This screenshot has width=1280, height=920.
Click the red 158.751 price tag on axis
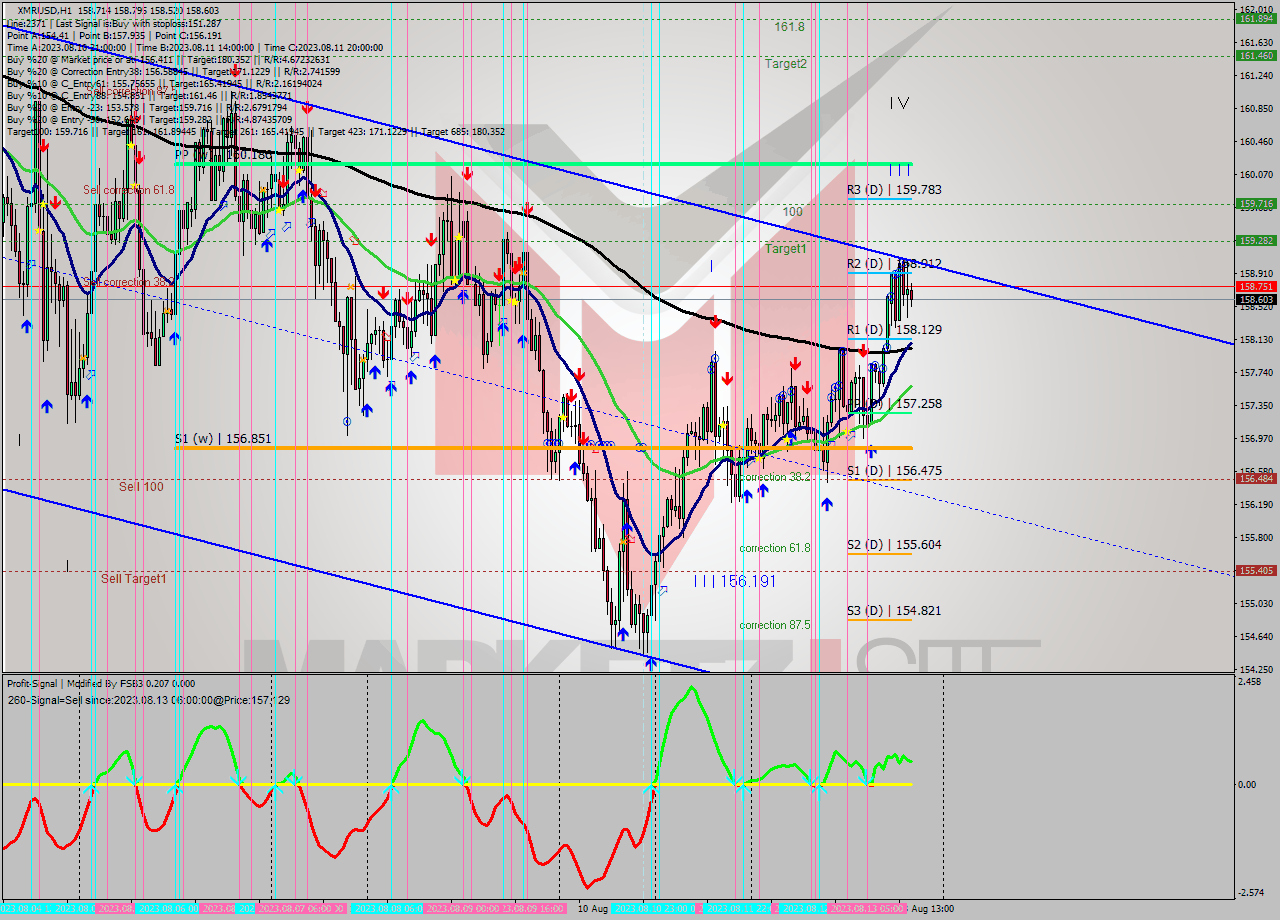tap(1256, 286)
